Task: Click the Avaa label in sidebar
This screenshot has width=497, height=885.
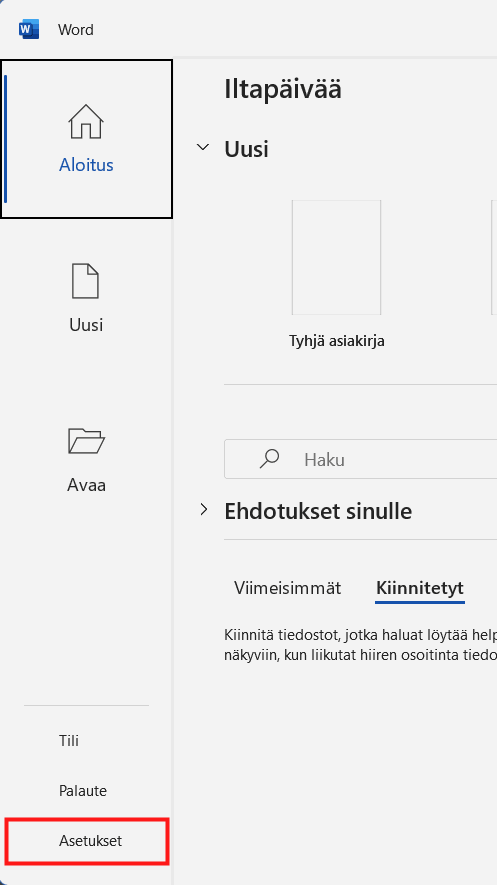Action: 86,485
